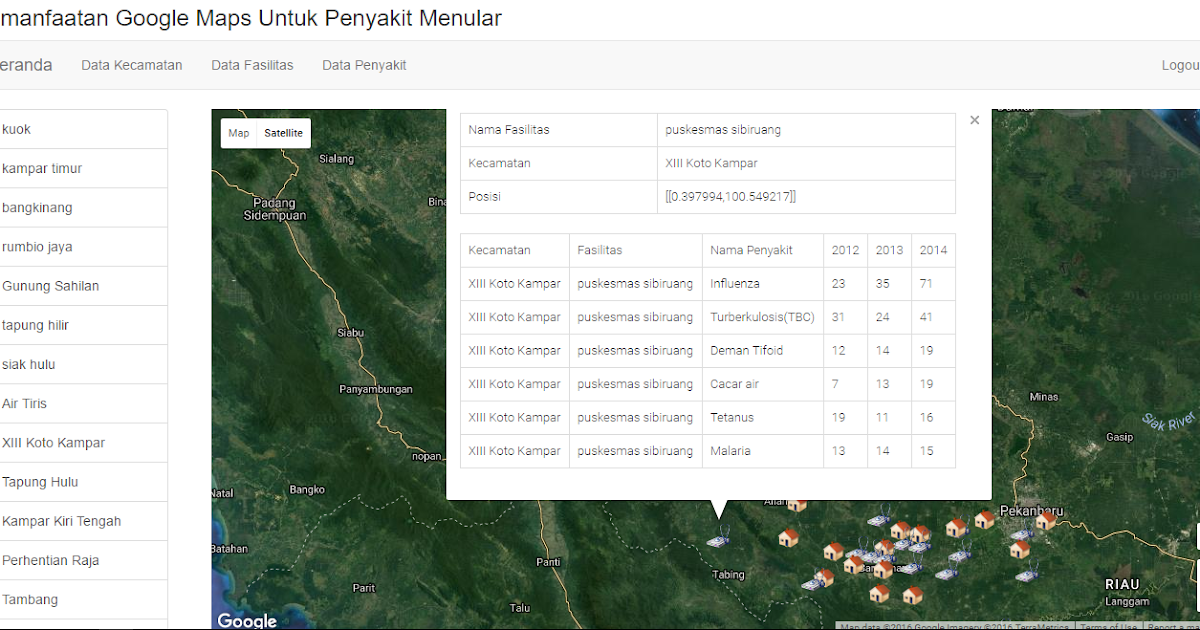Click the leftmost house marker in the bottom cluster
Screen dimensions: 1200x630
pos(828,578)
